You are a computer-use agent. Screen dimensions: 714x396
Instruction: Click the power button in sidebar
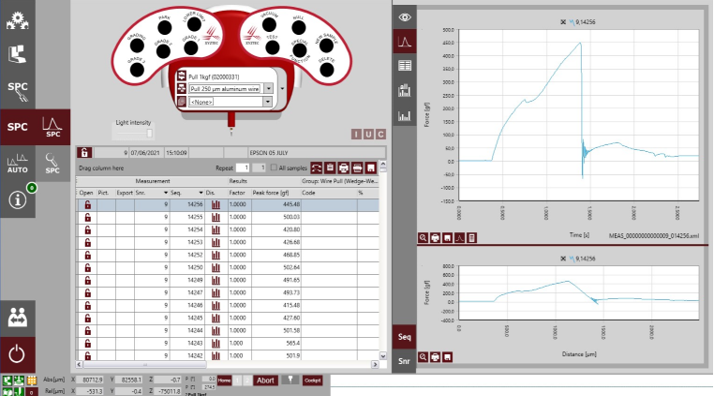17,354
